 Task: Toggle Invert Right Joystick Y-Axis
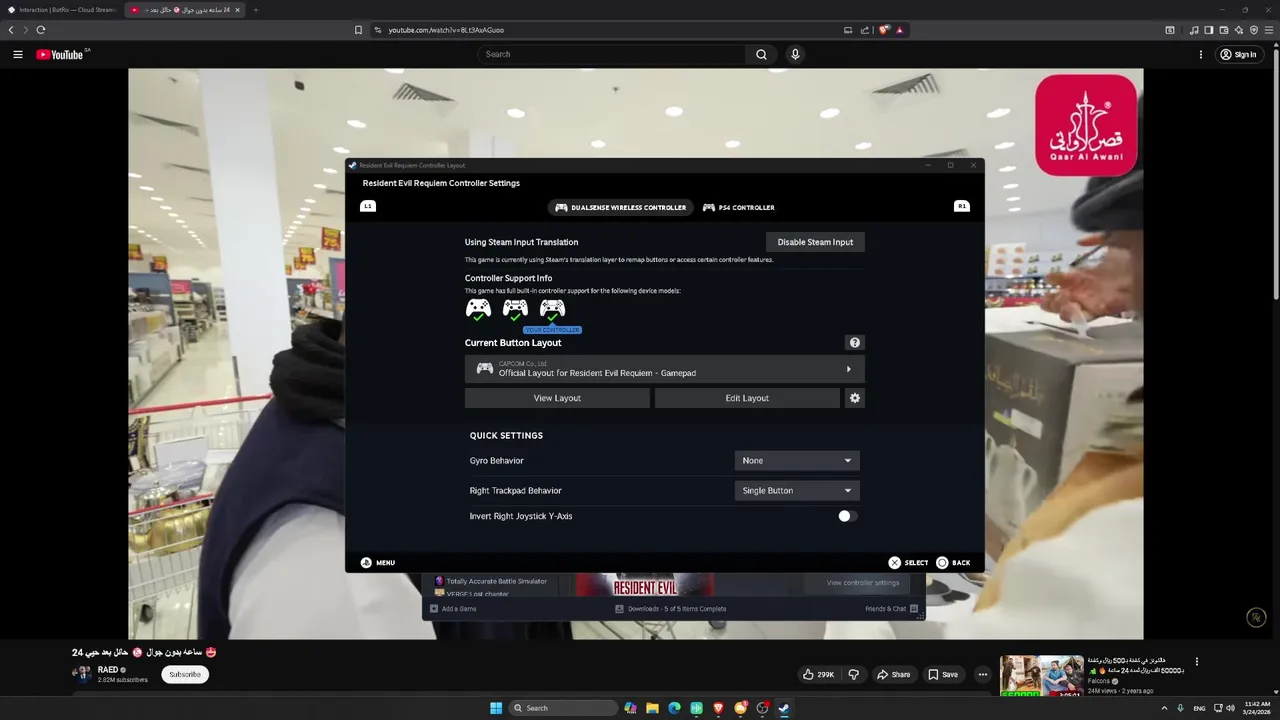pos(848,516)
